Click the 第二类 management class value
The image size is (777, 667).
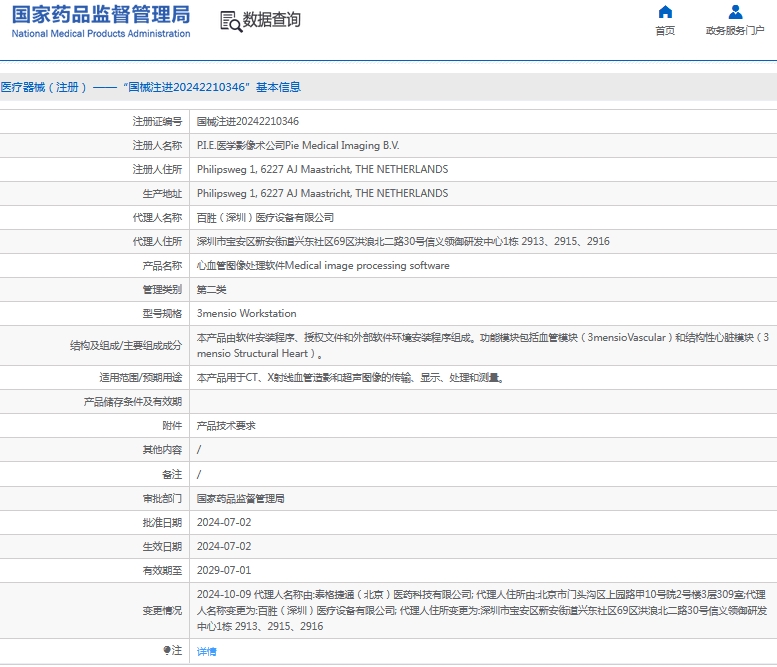pos(212,289)
